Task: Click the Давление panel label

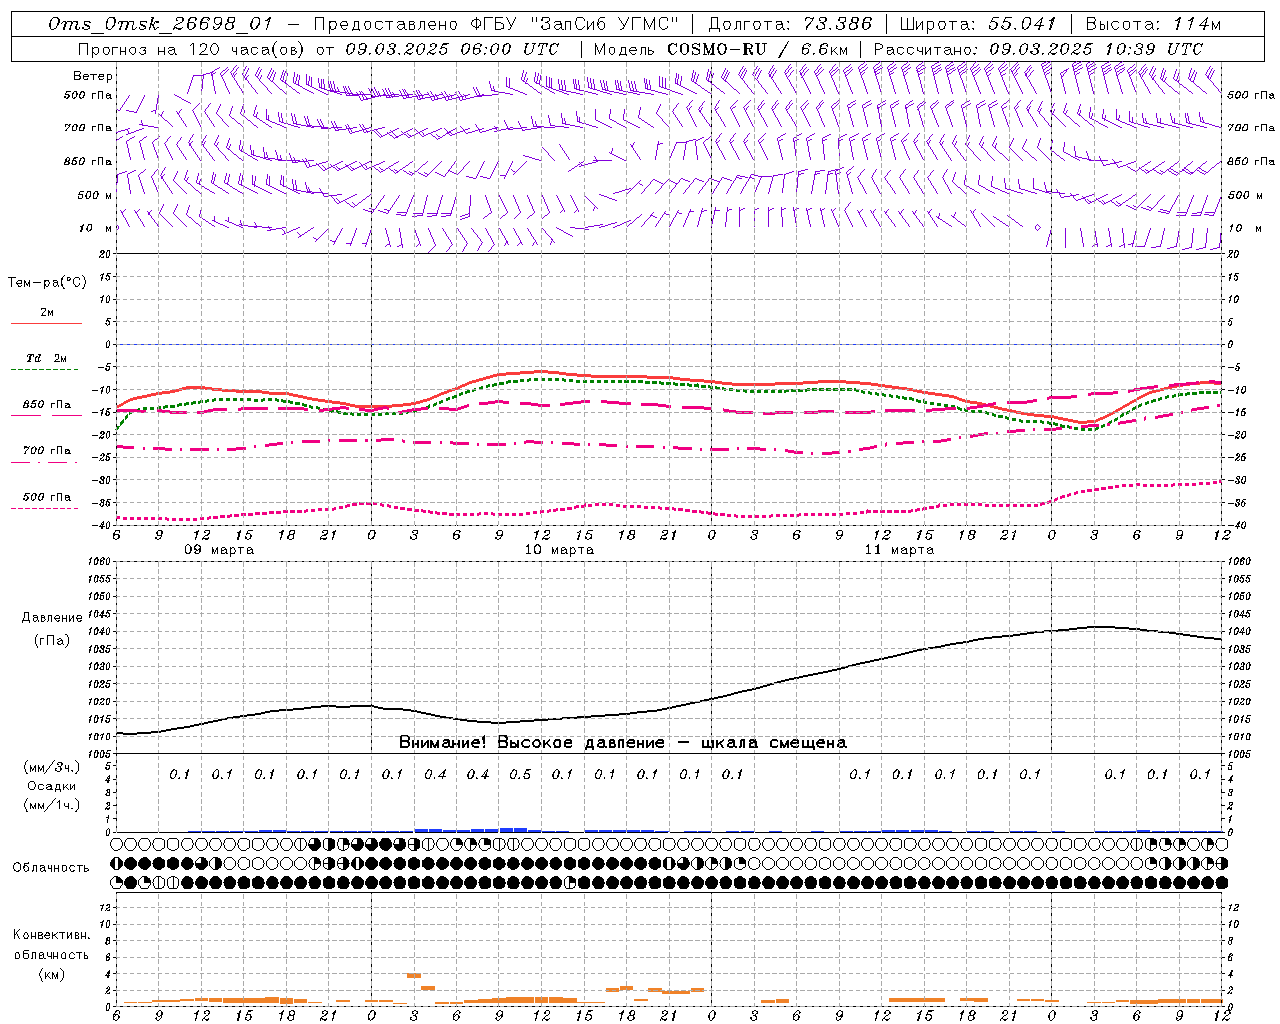Action: point(52,618)
